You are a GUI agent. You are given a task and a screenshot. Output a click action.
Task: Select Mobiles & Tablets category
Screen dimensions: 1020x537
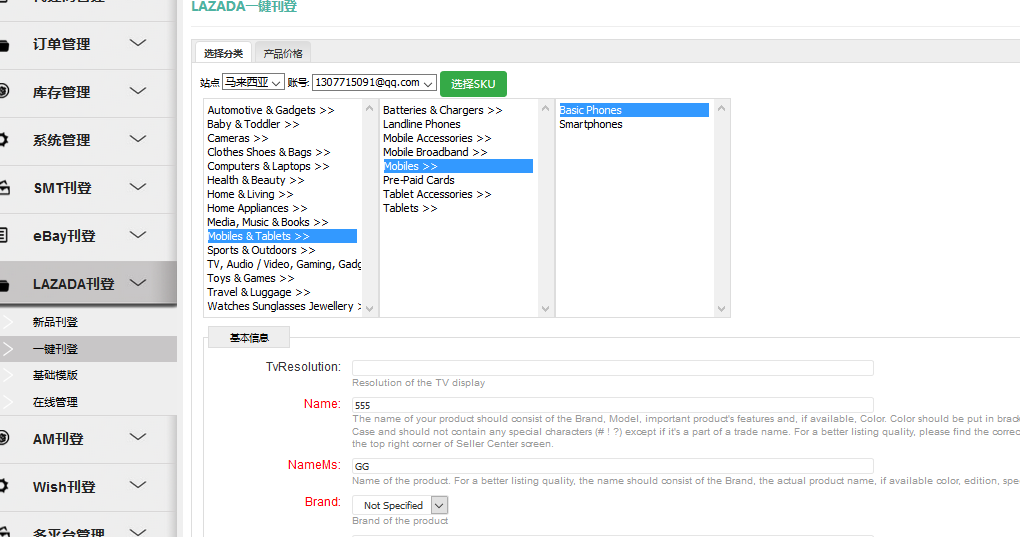click(282, 236)
